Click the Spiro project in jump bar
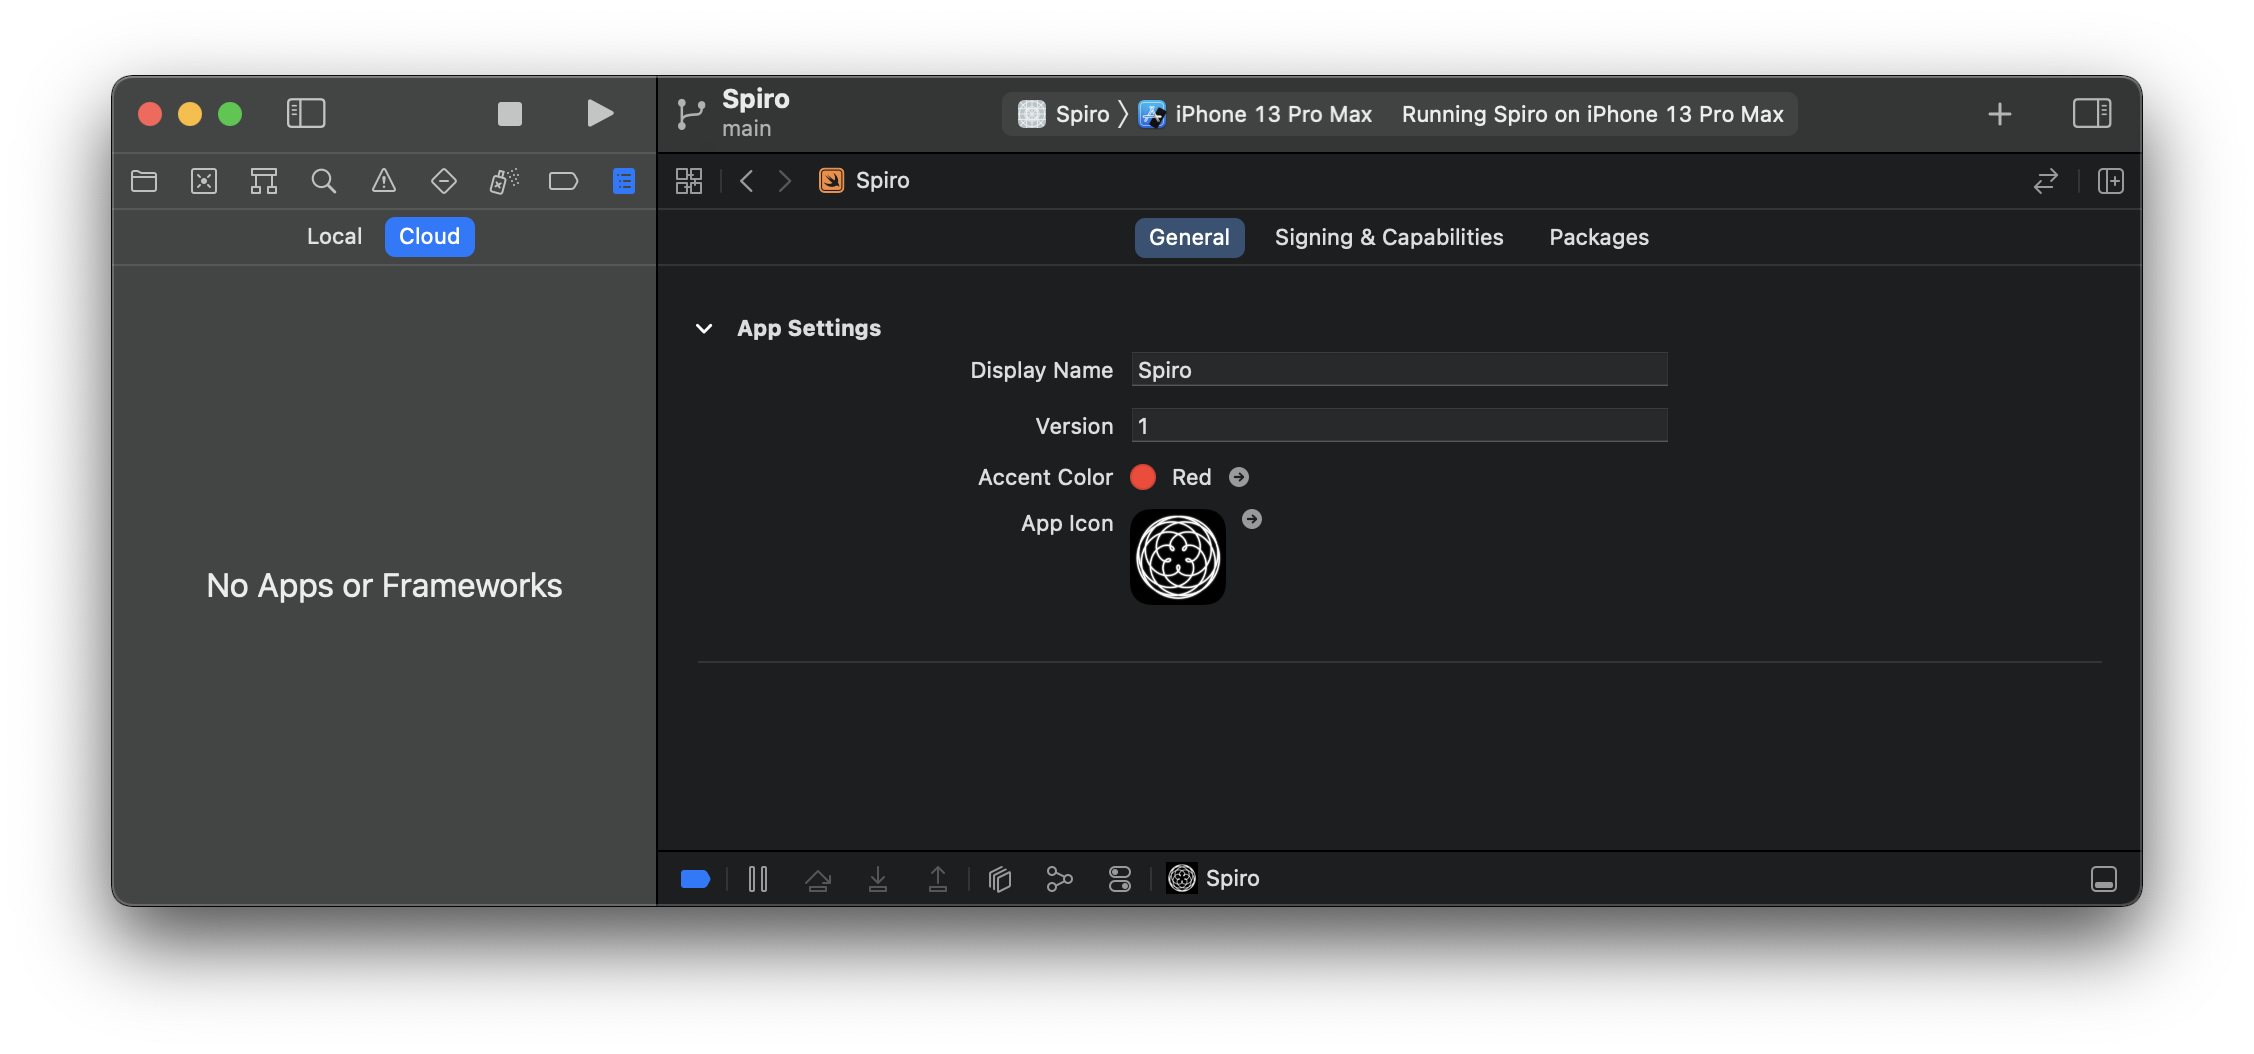Image resolution: width=2254 pixels, height=1054 pixels. (864, 181)
